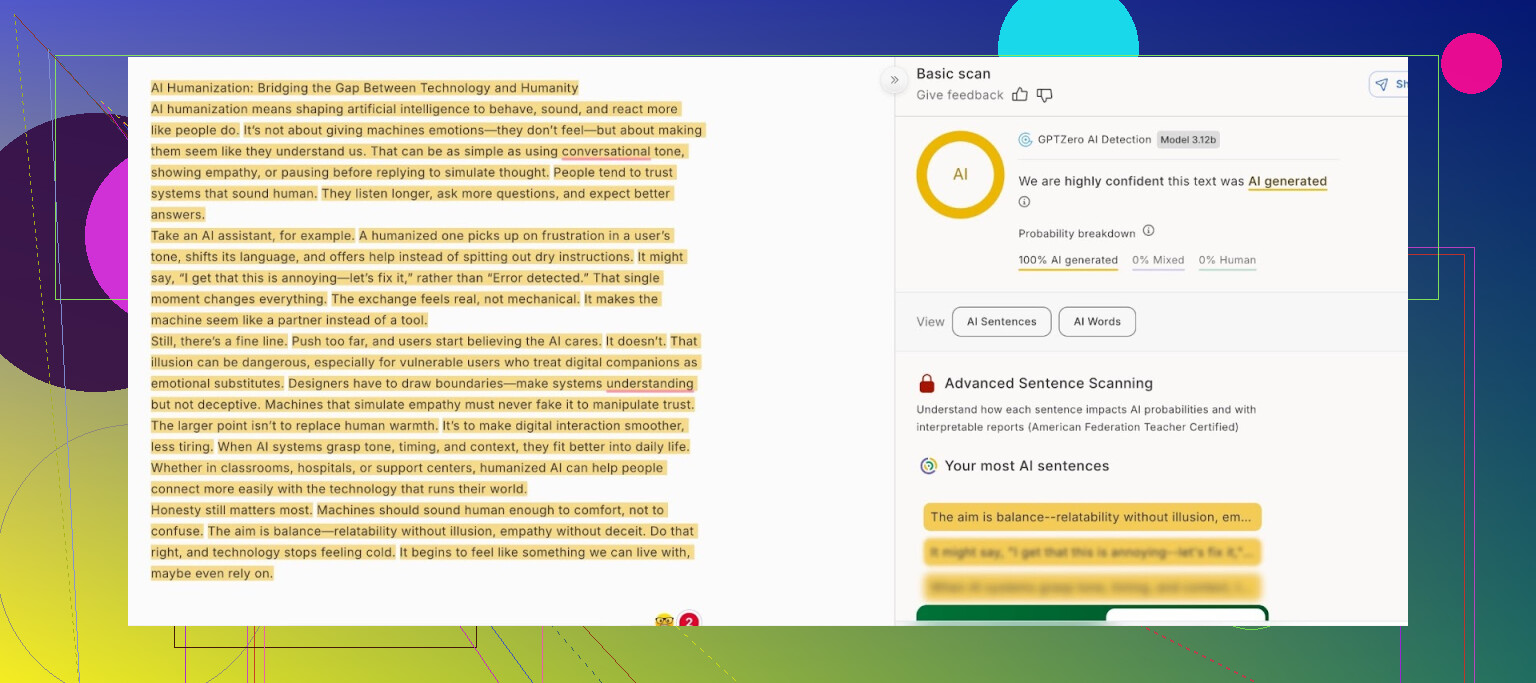Image resolution: width=1536 pixels, height=683 pixels.
Task: Expand the 'The aim is balance' sentence
Action: click(1092, 517)
